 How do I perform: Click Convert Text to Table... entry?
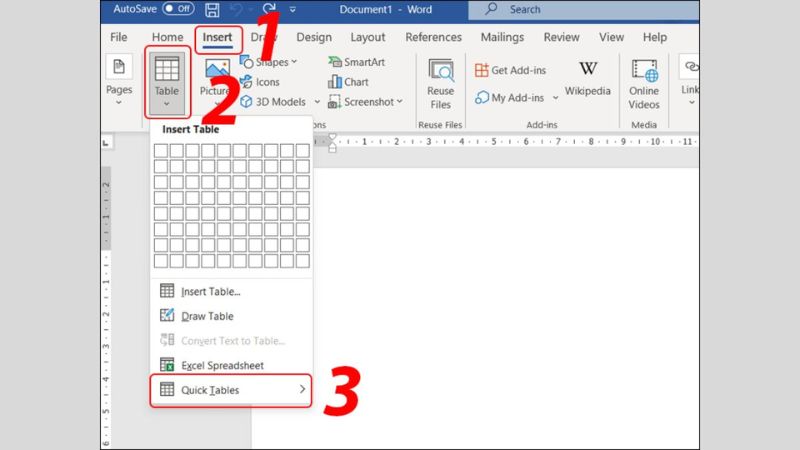coord(231,341)
